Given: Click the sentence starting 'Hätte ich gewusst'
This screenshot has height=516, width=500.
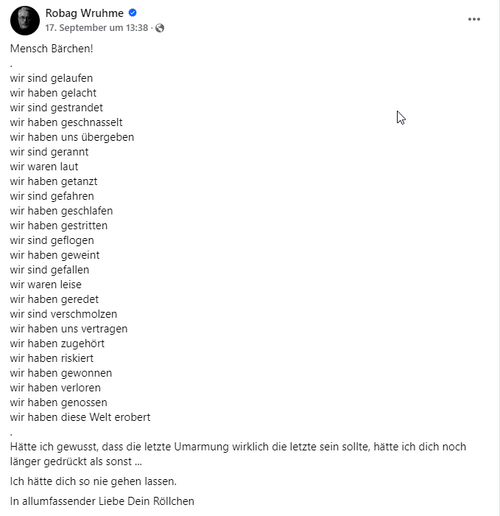Looking at the screenshot, I should click(x=238, y=454).
